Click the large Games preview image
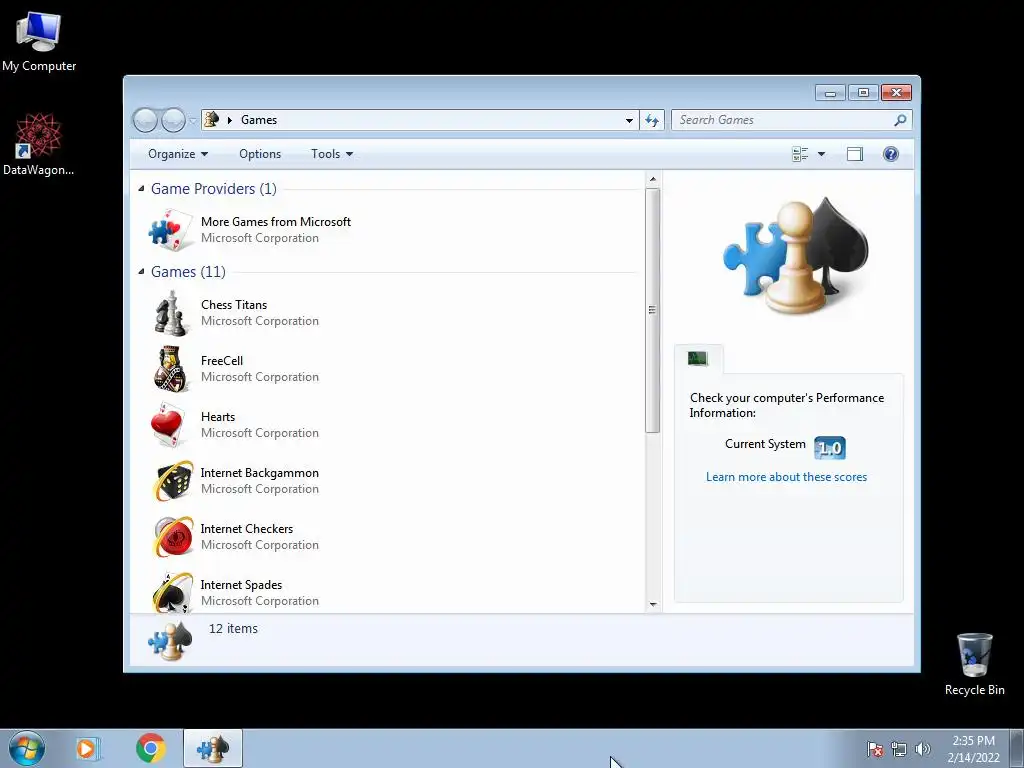1024x768 pixels. pos(795,256)
